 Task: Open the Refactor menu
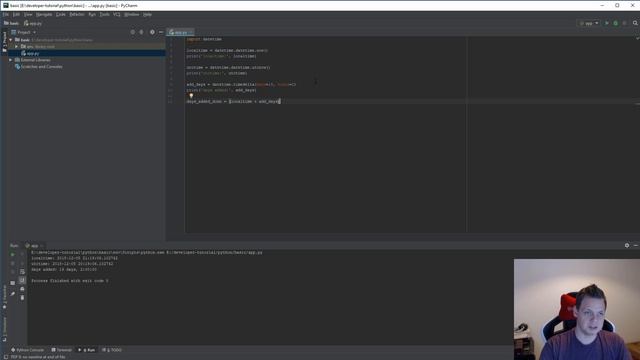(77, 14)
